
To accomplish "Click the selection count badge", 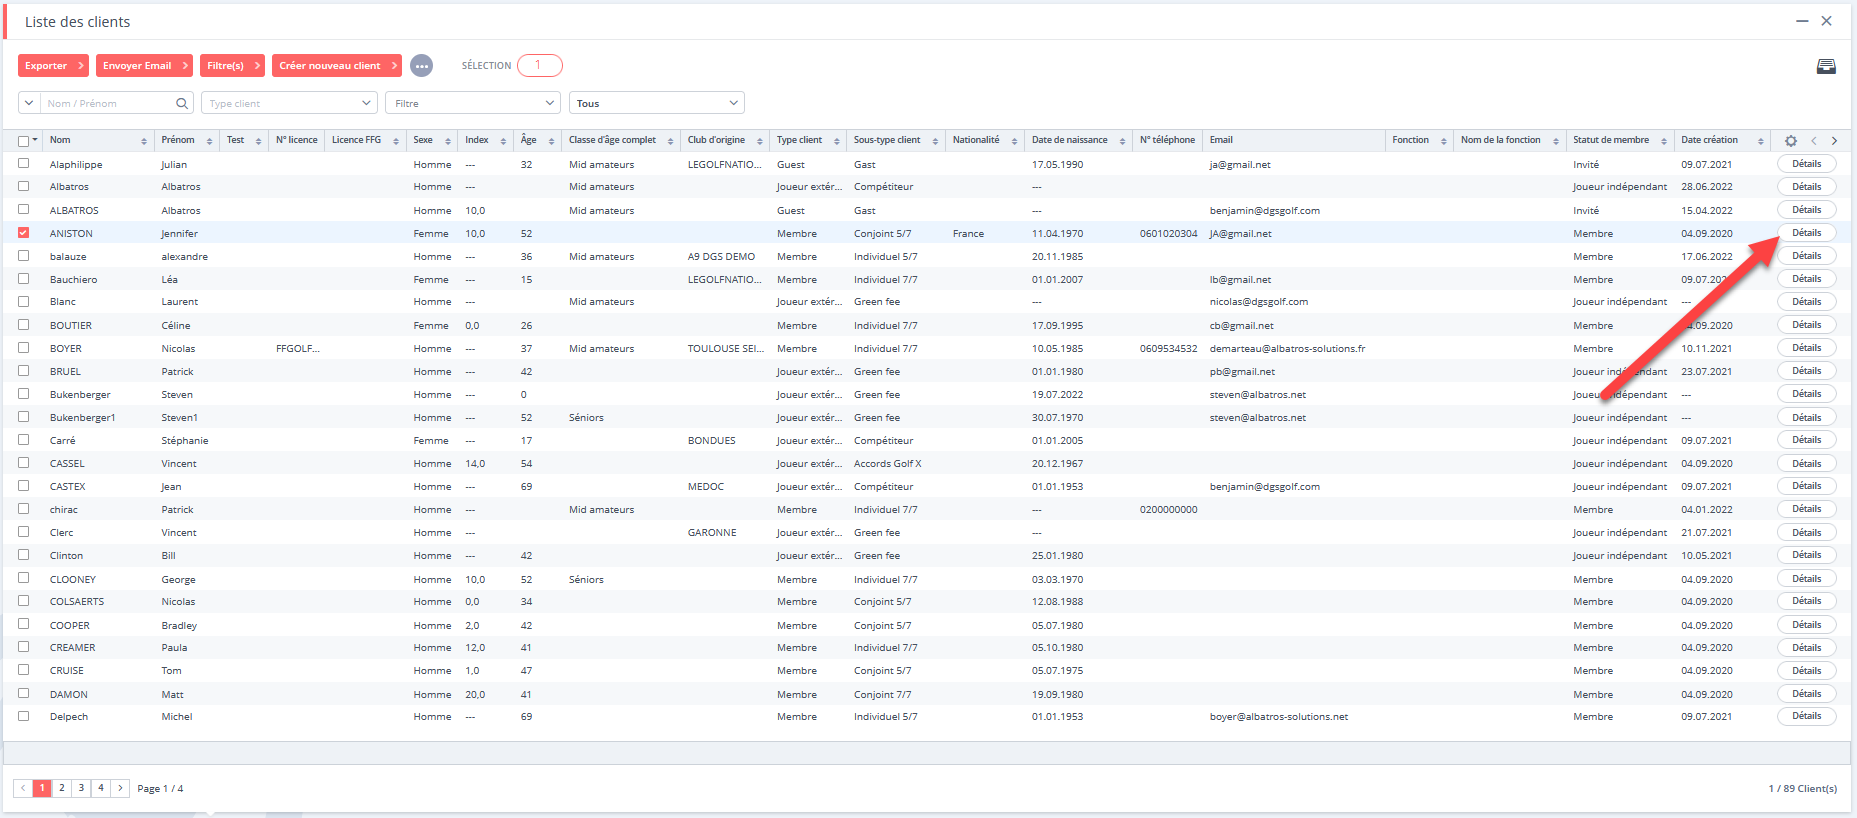I will click(x=540, y=65).
